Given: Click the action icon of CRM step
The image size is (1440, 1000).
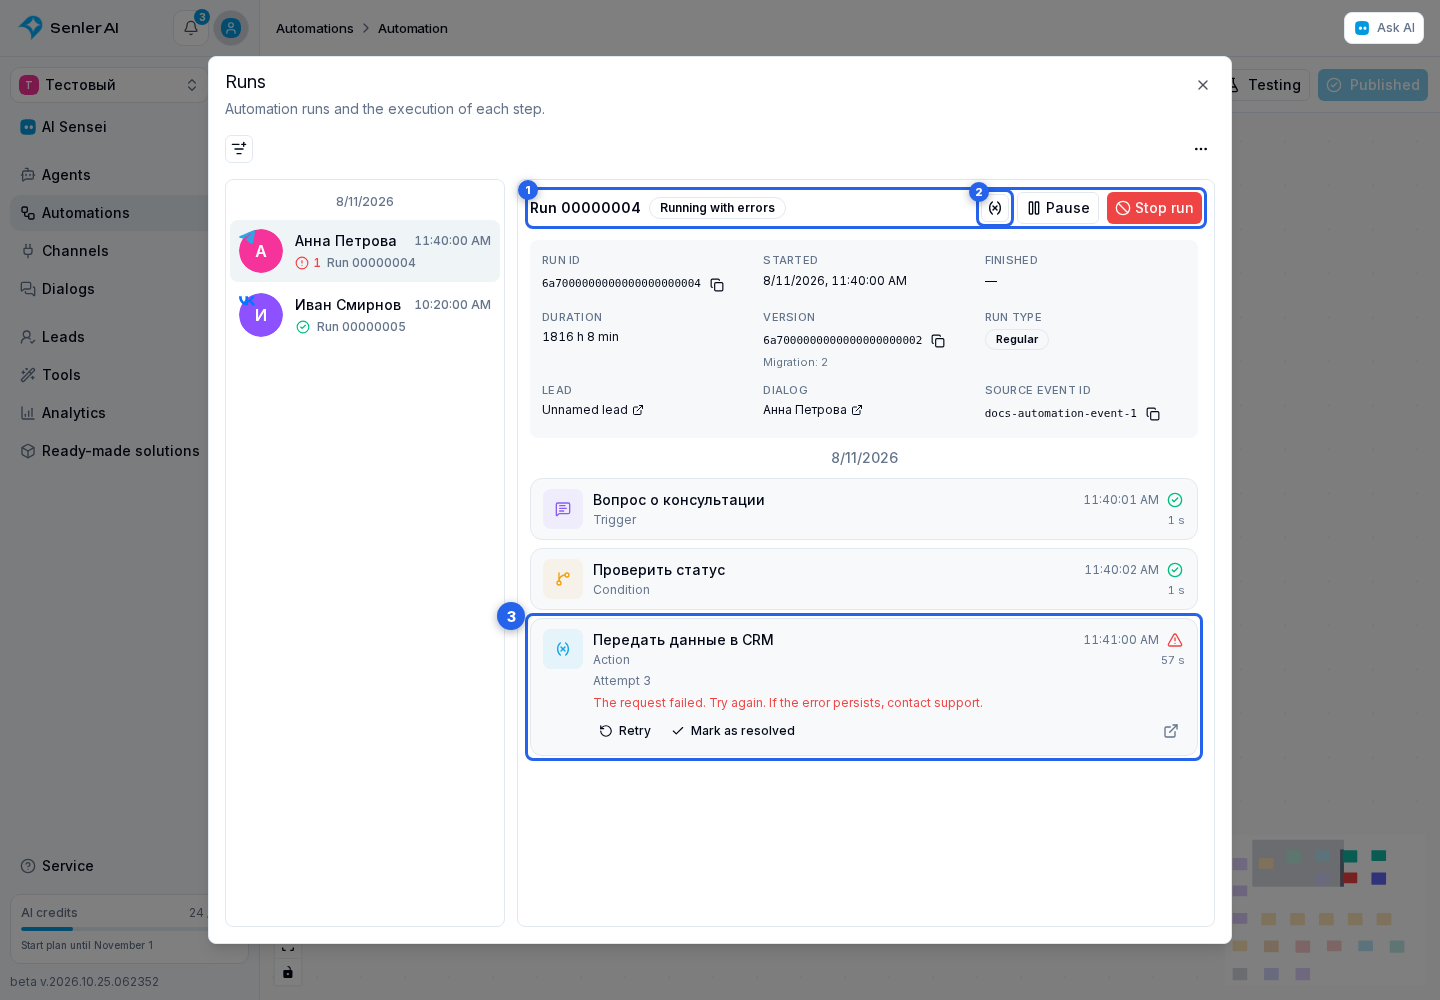Looking at the screenshot, I should [x=563, y=649].
